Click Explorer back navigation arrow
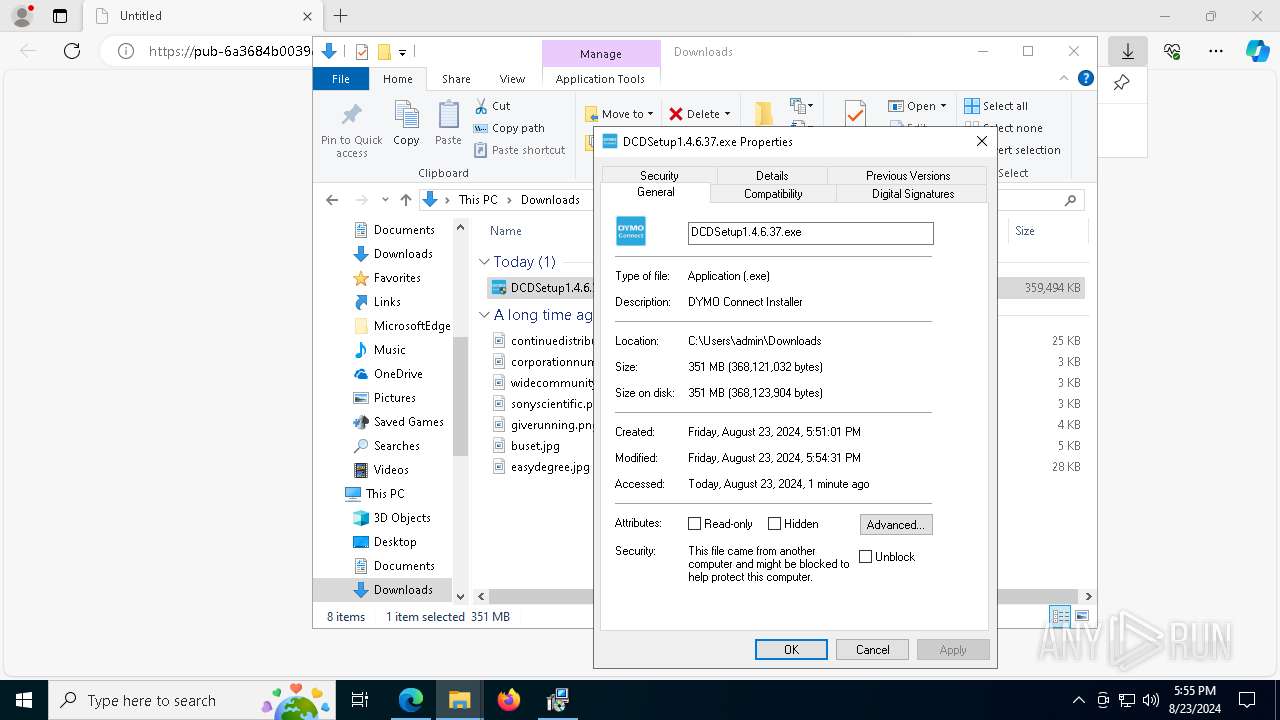The height and width of the screenshot is (720, 1280). tap(332, 200)
